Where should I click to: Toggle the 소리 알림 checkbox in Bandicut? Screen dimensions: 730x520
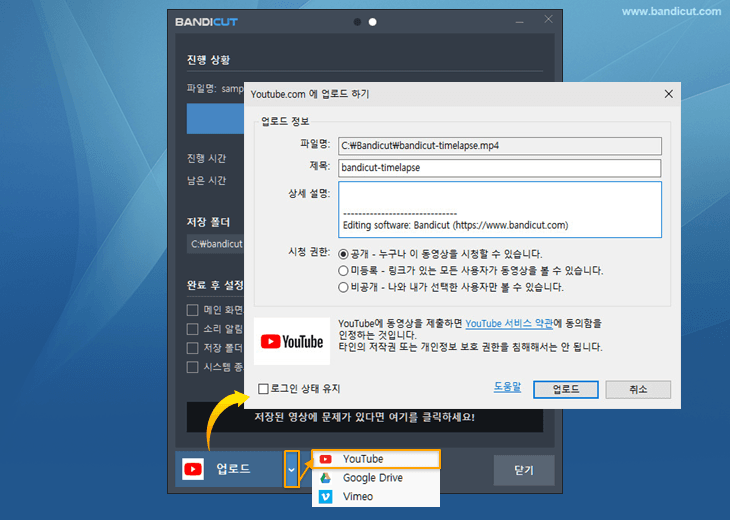click(192, 329)
